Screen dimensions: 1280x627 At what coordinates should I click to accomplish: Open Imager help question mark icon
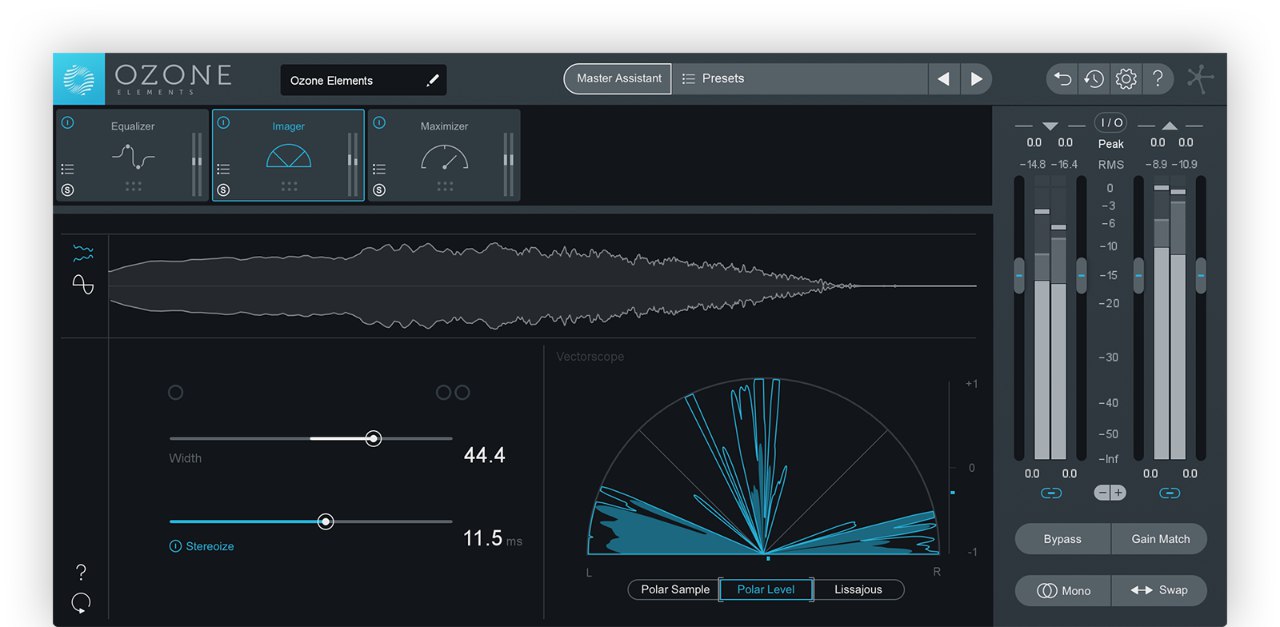click(x=81, y=573)
